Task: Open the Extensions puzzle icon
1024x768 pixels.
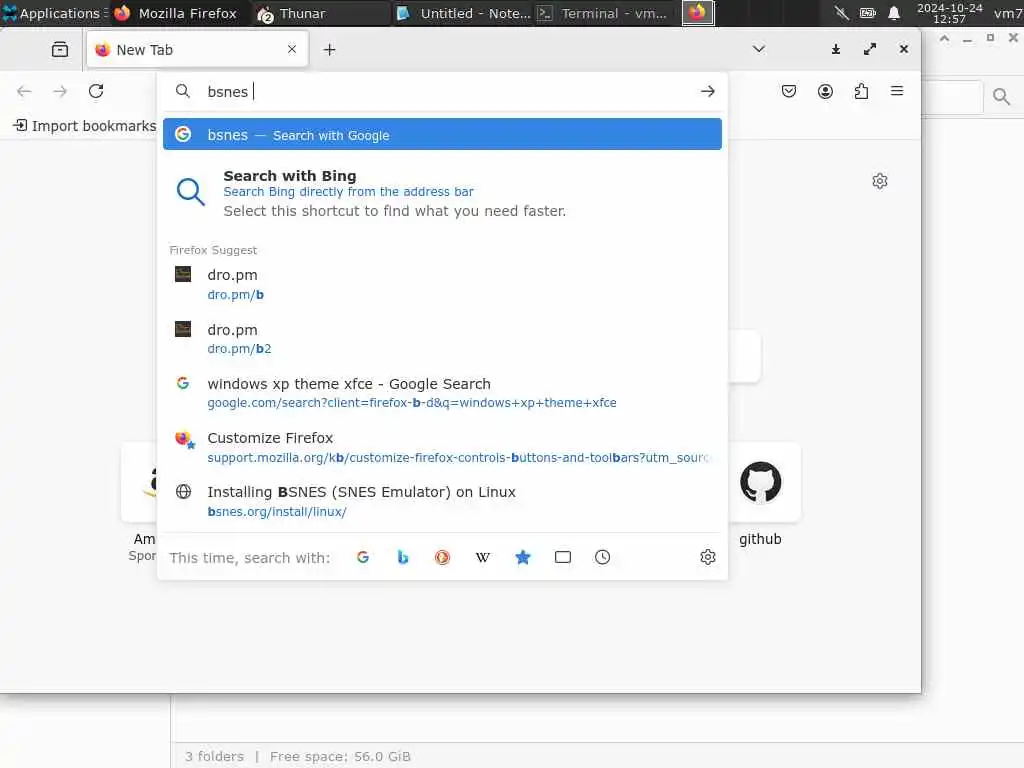Action: [861, 91]
